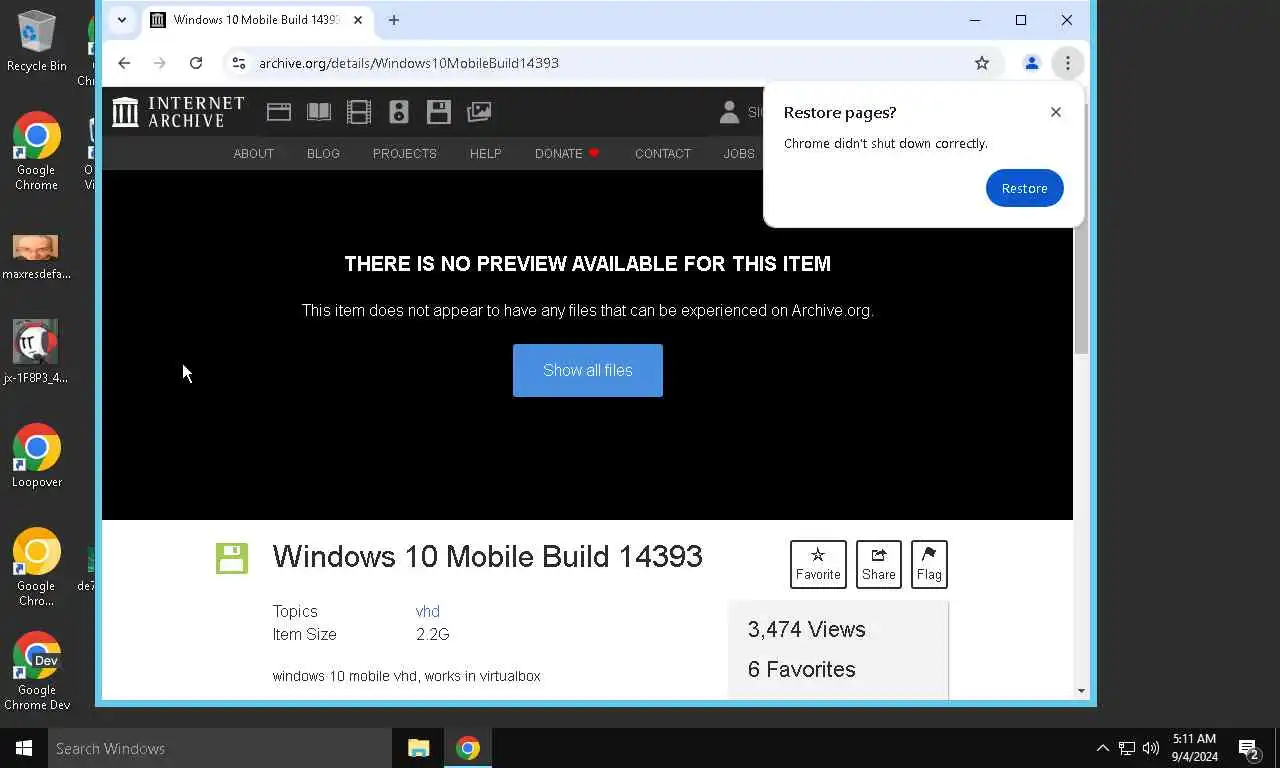Screen dimensions: 1280x768
Task: Expand the tab search dropdown arrow
Action: tap(122, 20)
